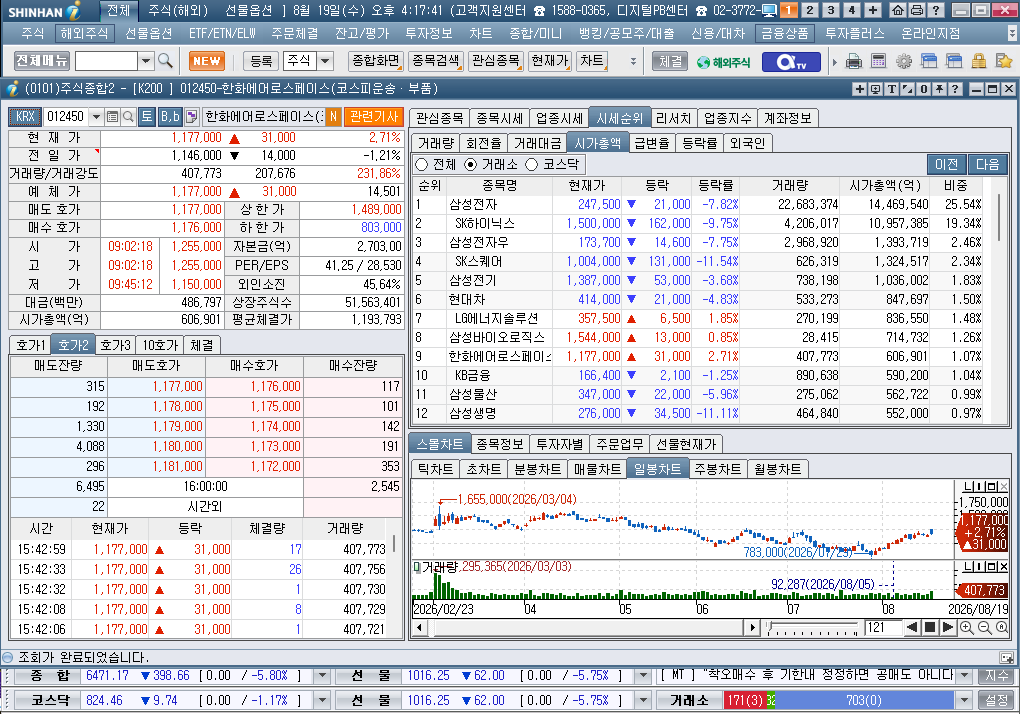1020x714 pixels.
Task: Click the T font-size icon in the window title
Action: pyautogui.click(x=891, y=89)
